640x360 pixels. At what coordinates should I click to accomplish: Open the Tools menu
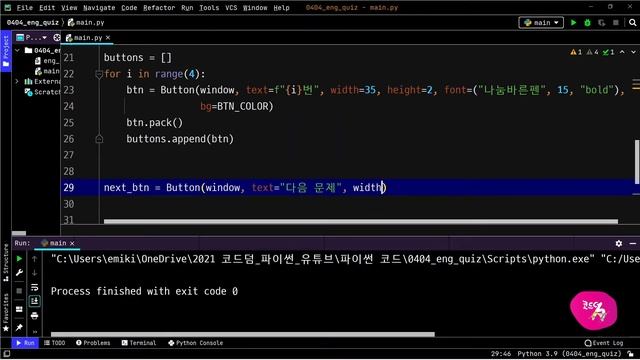pos(209,8)
